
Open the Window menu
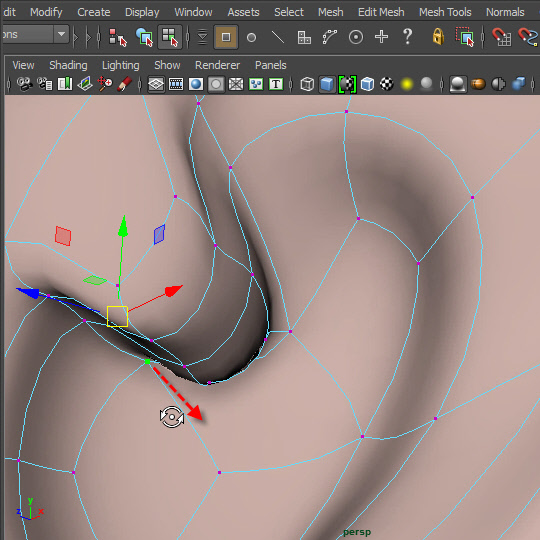(x=193, y=12)
